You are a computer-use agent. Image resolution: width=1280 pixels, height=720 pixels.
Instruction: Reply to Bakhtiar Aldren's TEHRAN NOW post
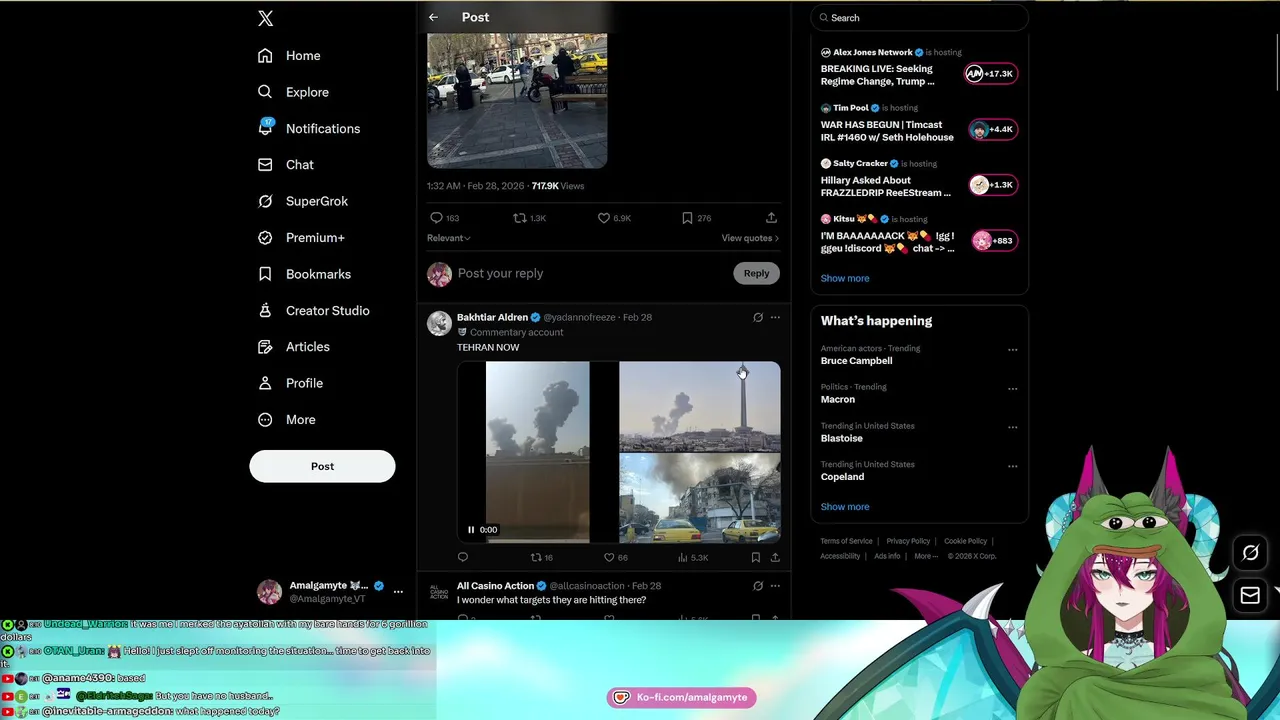point(462,557)
